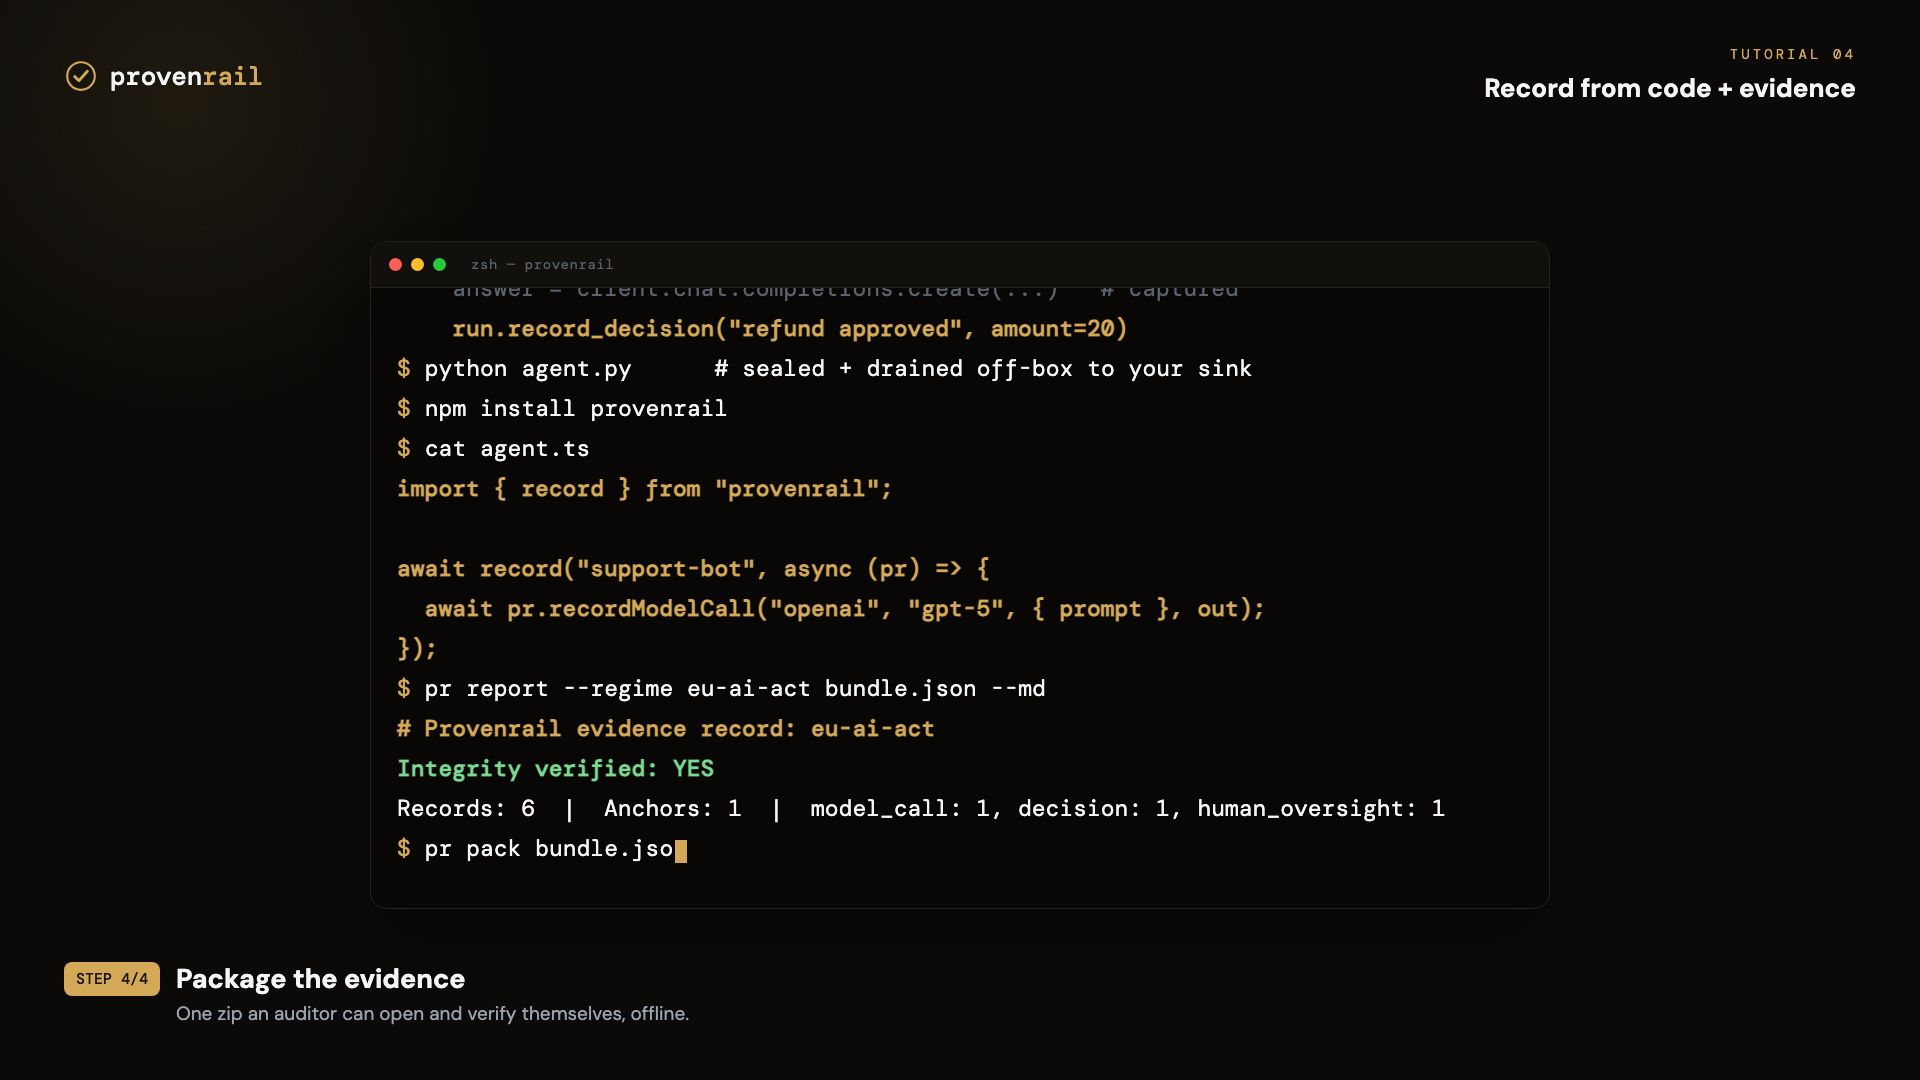Click the green 'Integrity verified: YES' line
This screenshot has width=1920, height=1080.
click(555, 769)
